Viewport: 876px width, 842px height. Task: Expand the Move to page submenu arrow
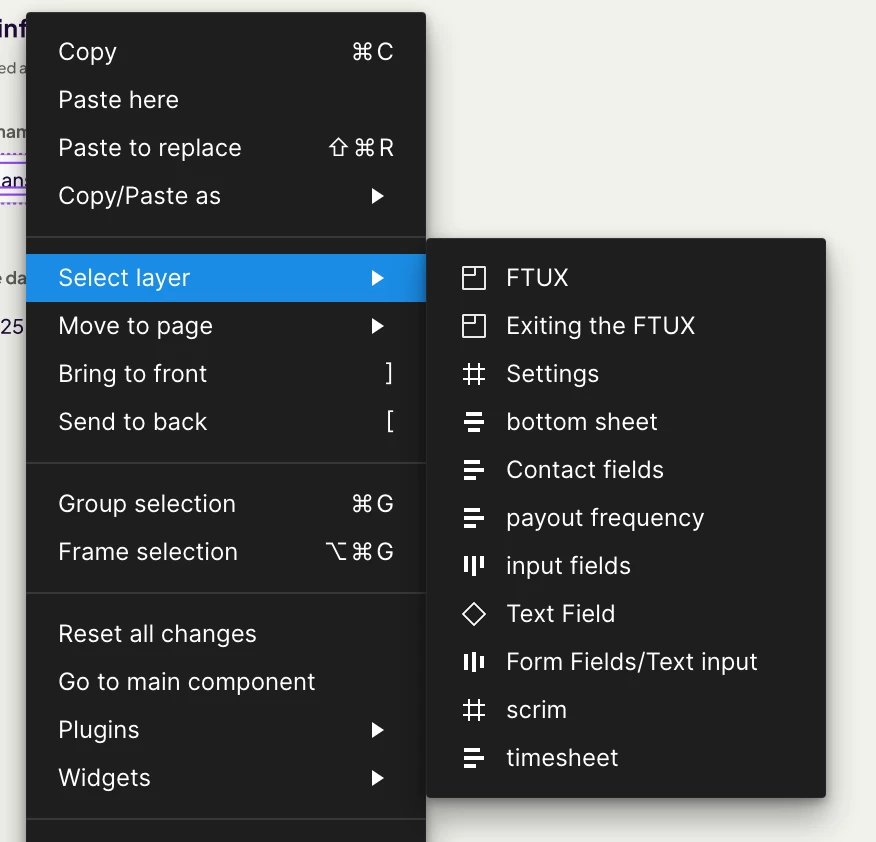(x=378, y=326)
